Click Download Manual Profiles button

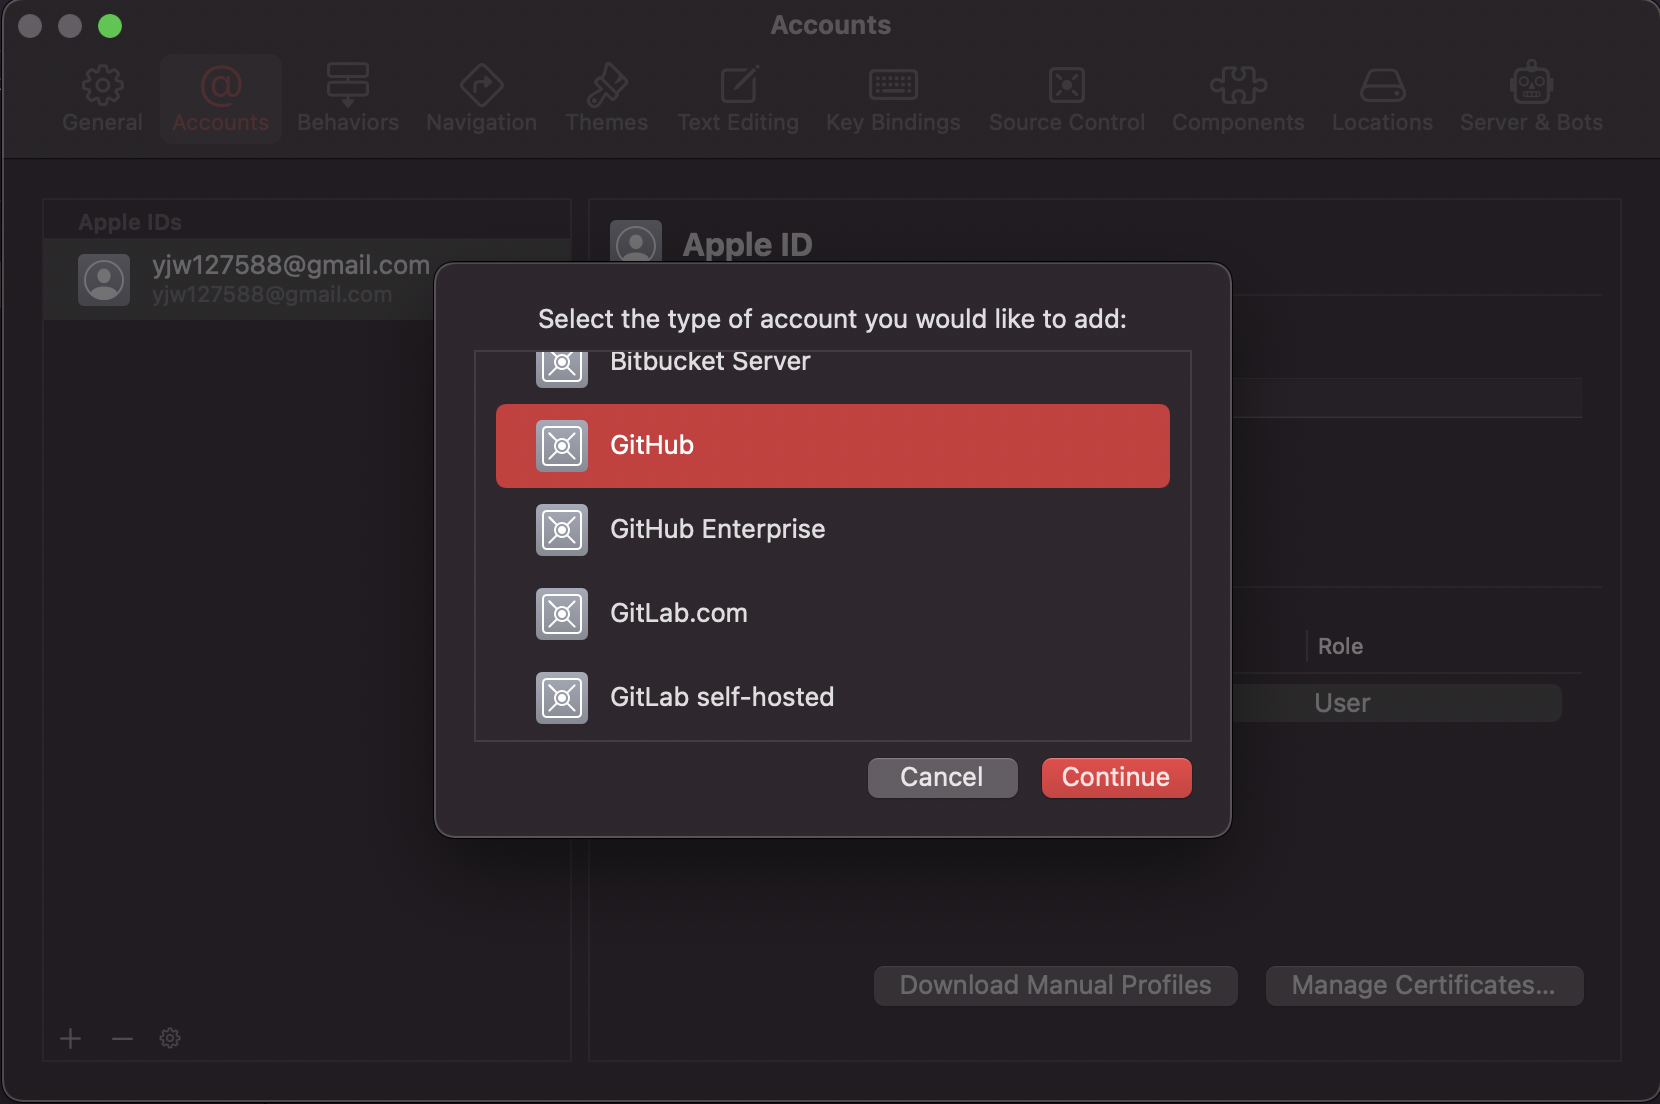(1055, 986)
